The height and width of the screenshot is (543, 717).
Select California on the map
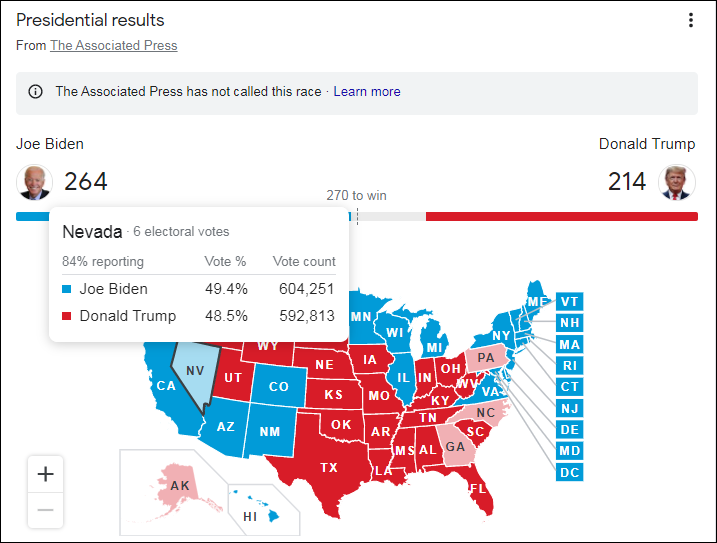pos(166,386)
